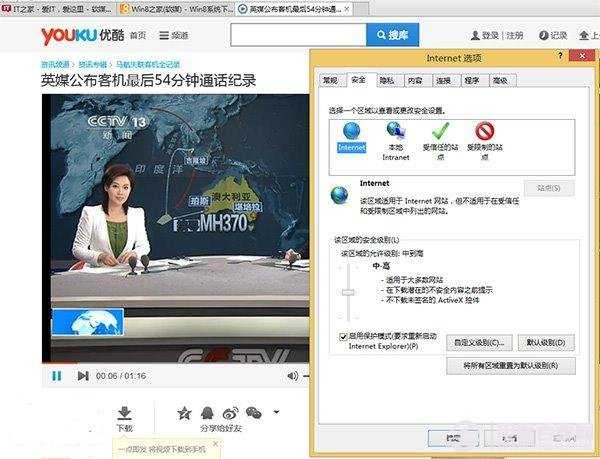Click the star favorite icon
The width and height of the screenshot is (600, 459).
pos(184,413)
